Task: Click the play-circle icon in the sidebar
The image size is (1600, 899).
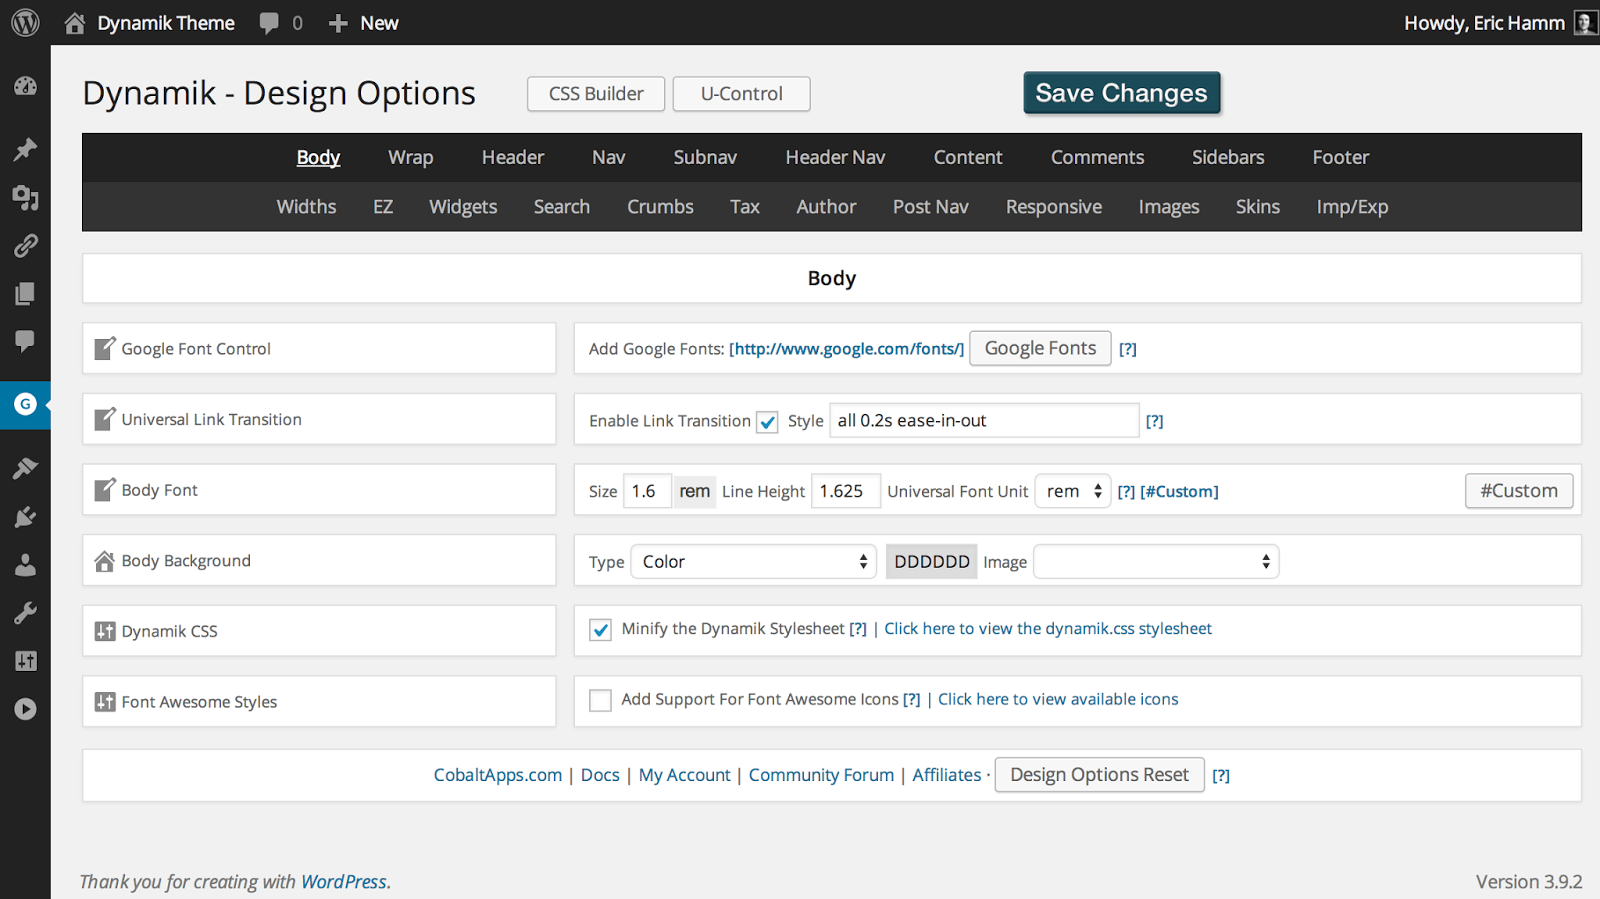Action: 25,709
